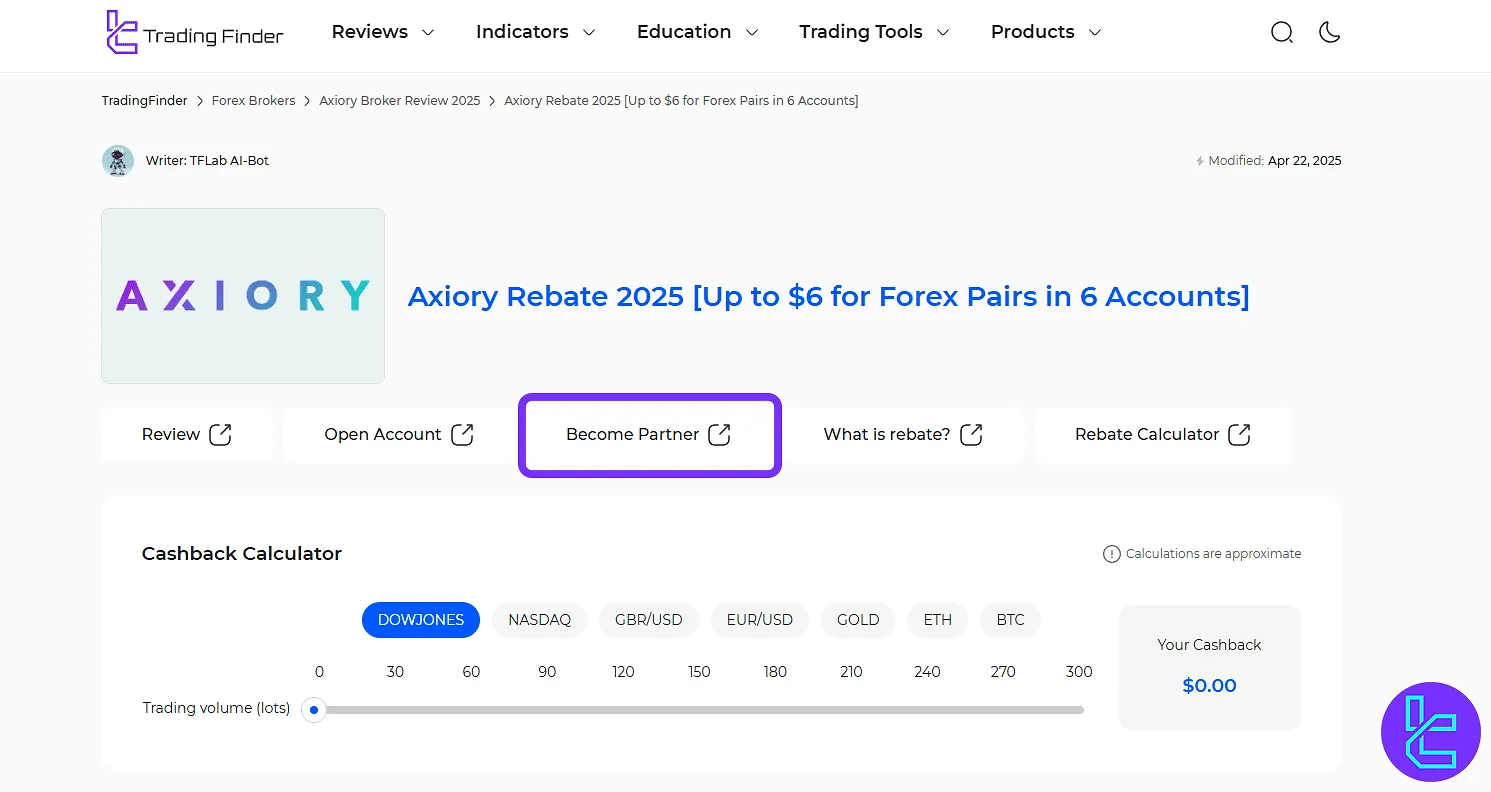1491x792 pixels.
Task: Click the trading volume slider track
Action: click(700, 710)
